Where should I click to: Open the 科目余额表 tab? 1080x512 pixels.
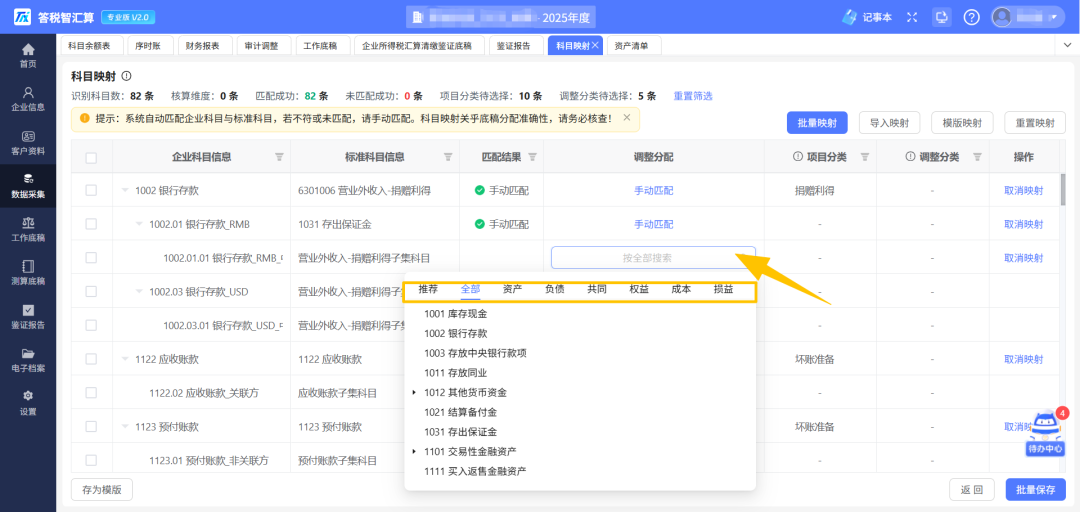(92, 45)
